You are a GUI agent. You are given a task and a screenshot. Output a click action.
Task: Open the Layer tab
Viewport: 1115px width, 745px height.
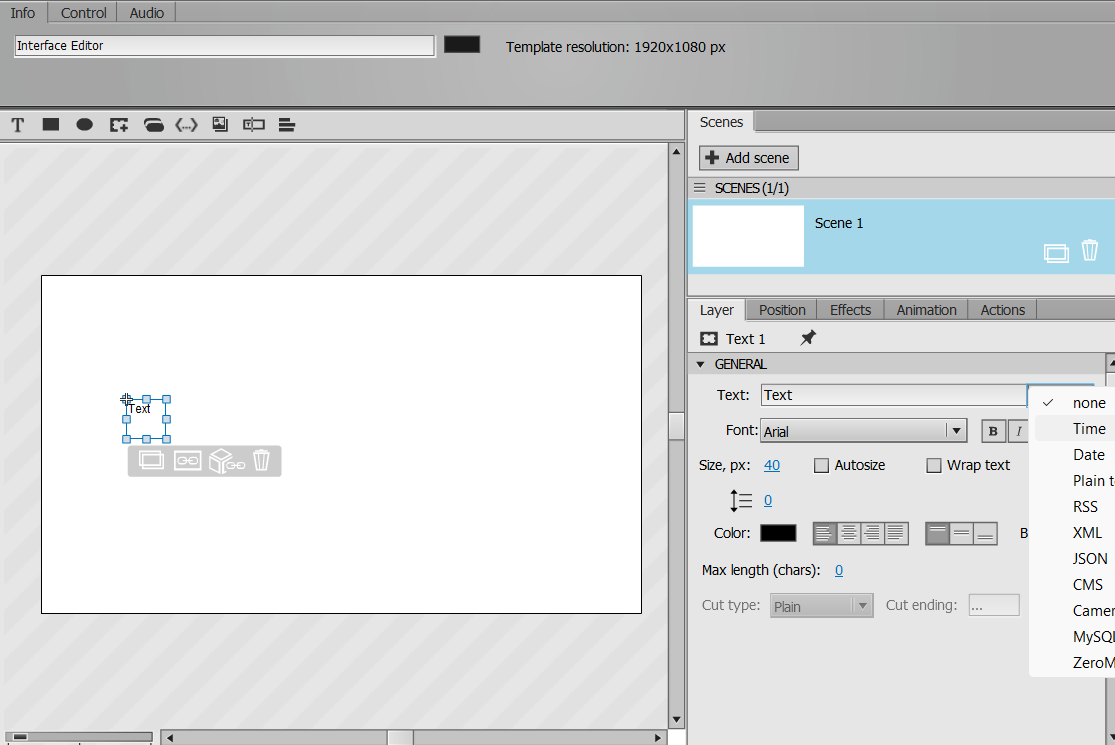717,310
